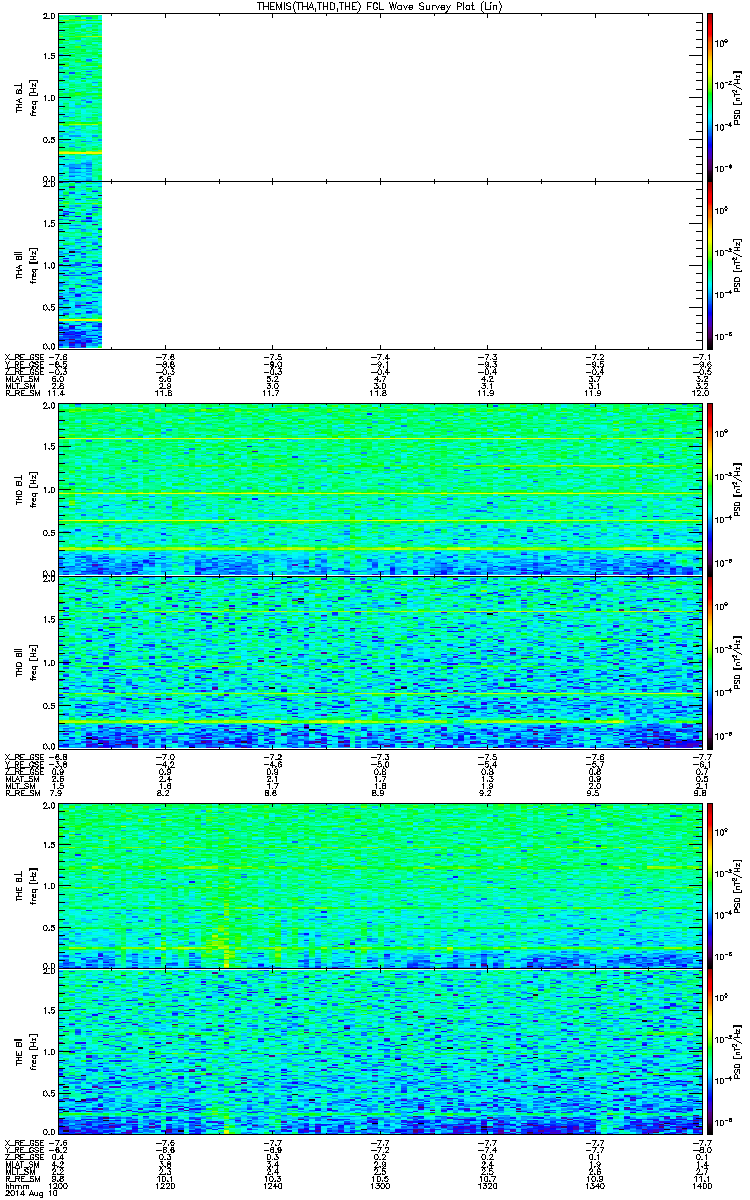Screen dimensions: 750x1200
Task: Select the THE BII spectrogram panel
Action: tap(379, 1051)
